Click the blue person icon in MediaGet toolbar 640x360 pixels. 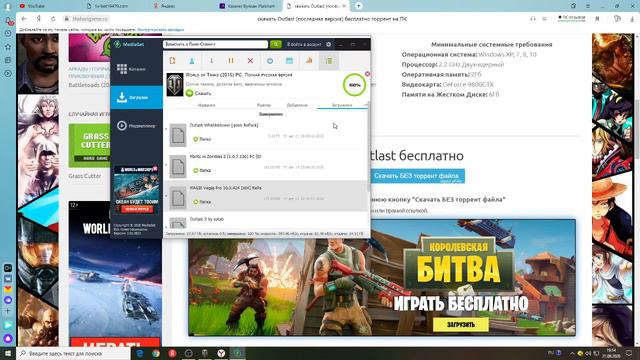(x=191, y=61)
